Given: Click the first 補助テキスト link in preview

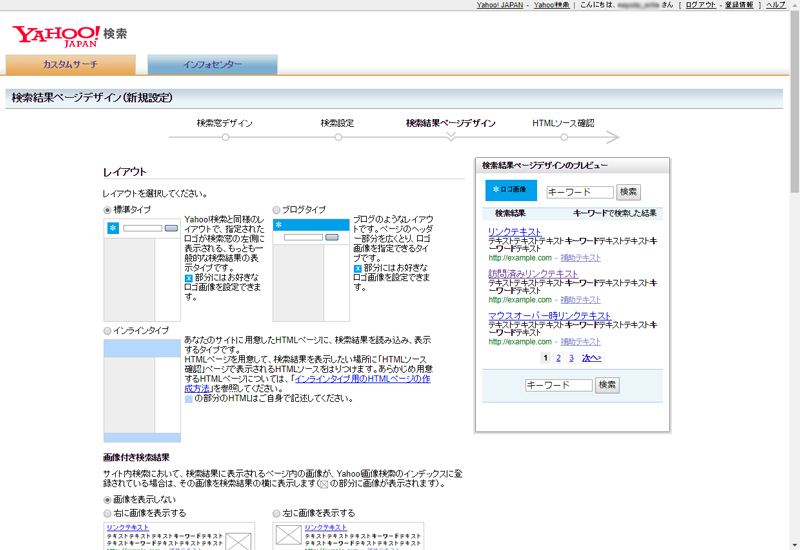Looking at the screenshot, I should 581,258.
